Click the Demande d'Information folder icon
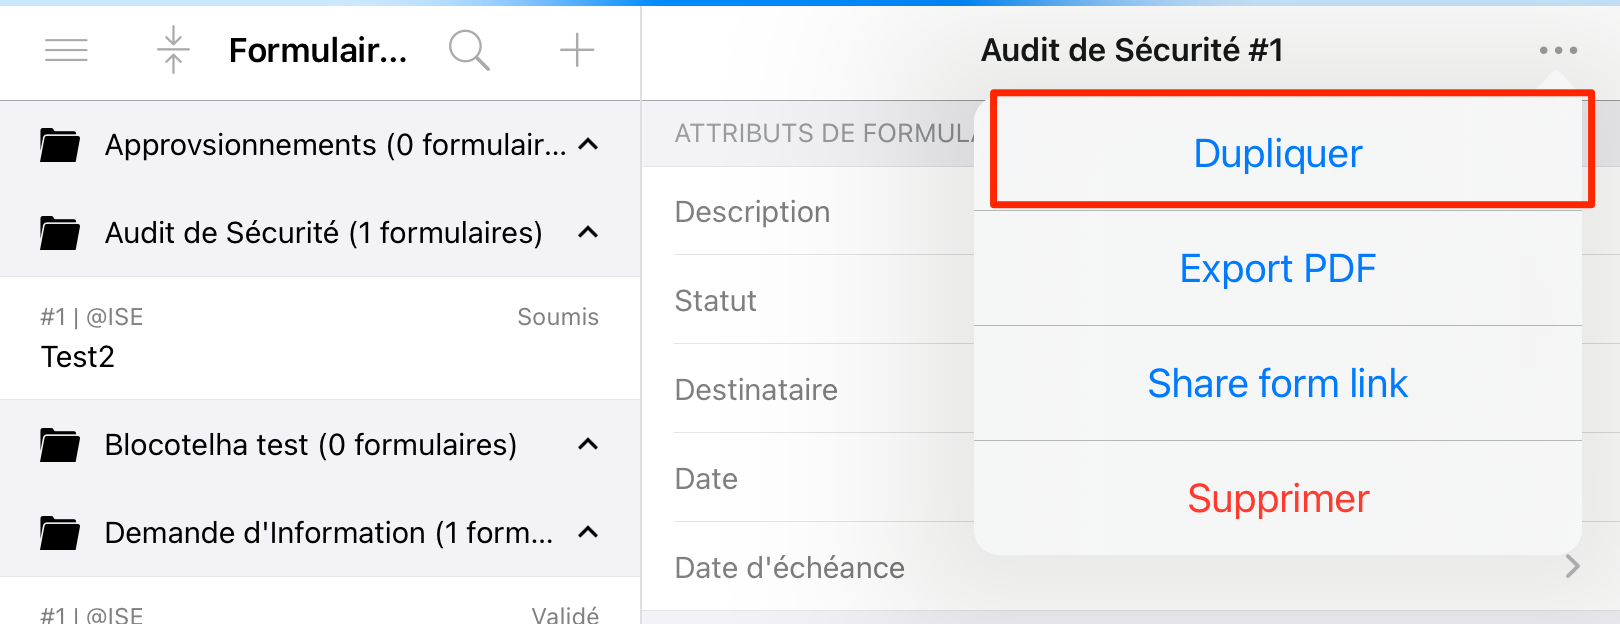Image resolution: width=1620 pixels, height=624 pixels. 60,534
